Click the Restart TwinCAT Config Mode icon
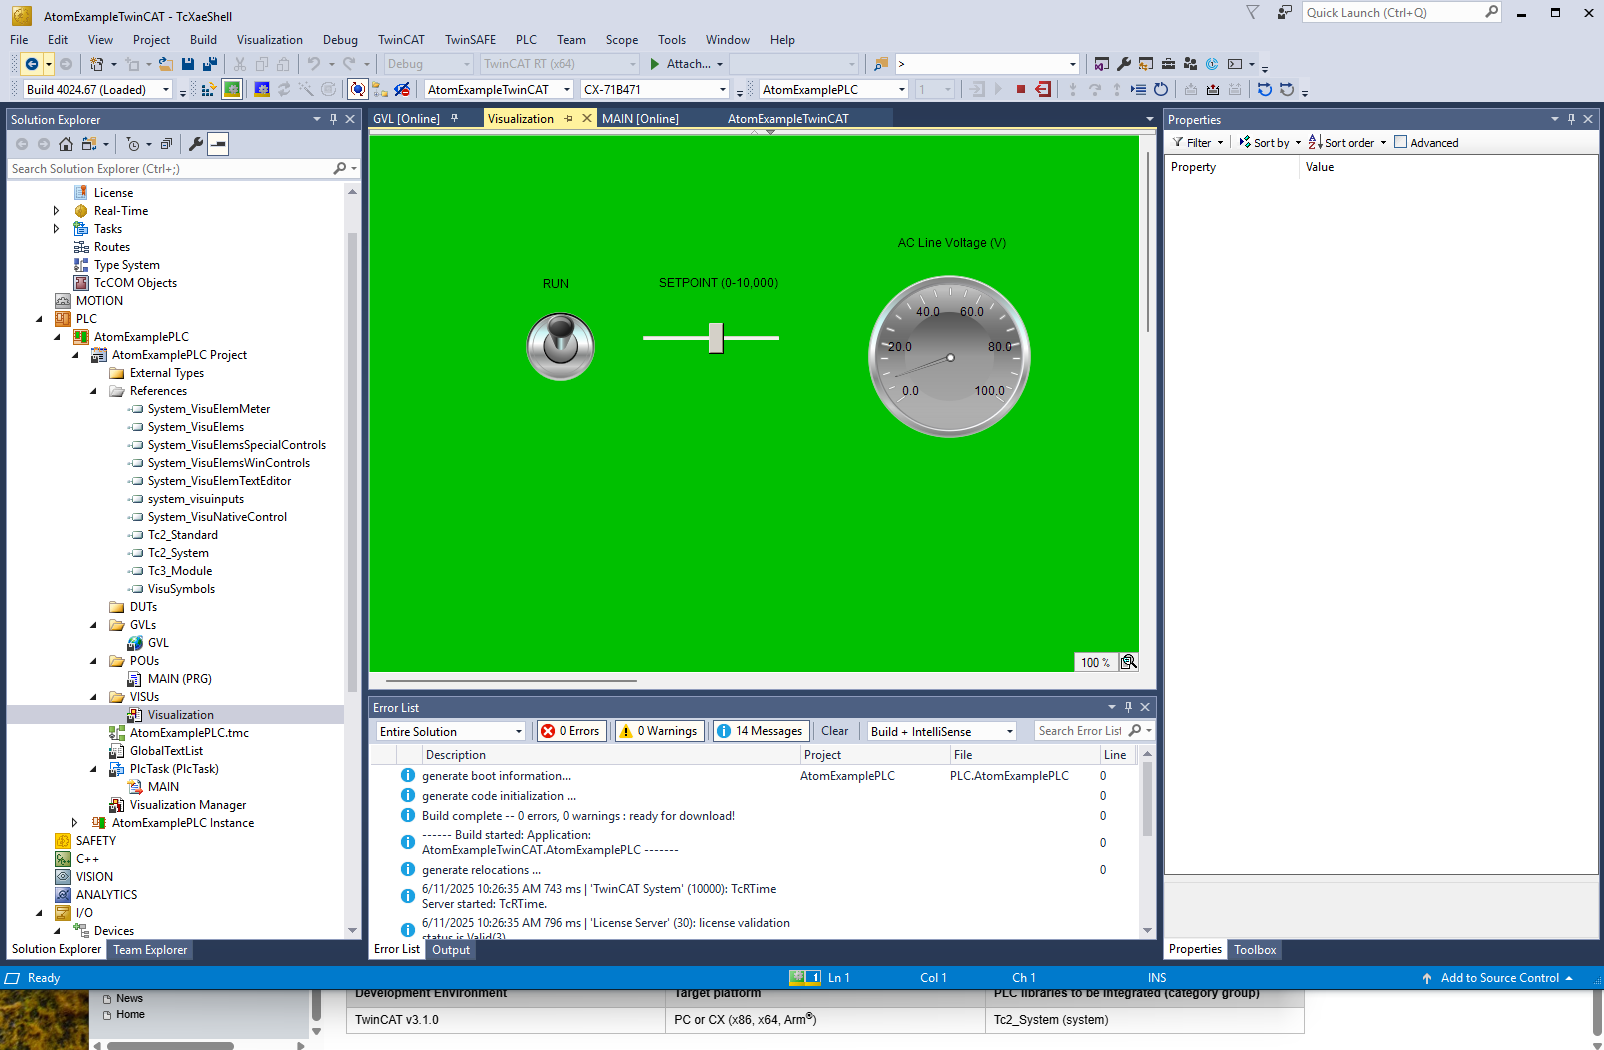The width and height of the screenshot is (1604, 1050). pos(262,90)
